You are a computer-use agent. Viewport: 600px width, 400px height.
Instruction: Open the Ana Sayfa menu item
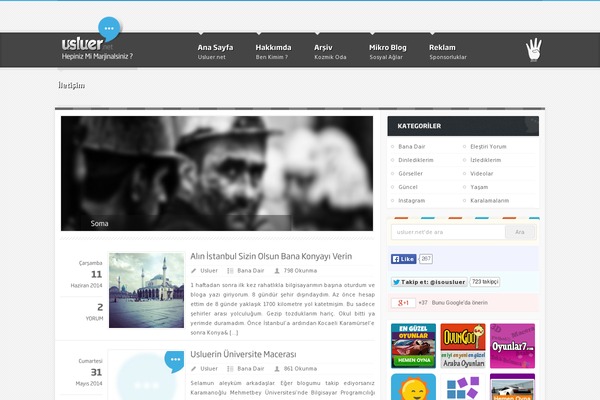(215, 51)
